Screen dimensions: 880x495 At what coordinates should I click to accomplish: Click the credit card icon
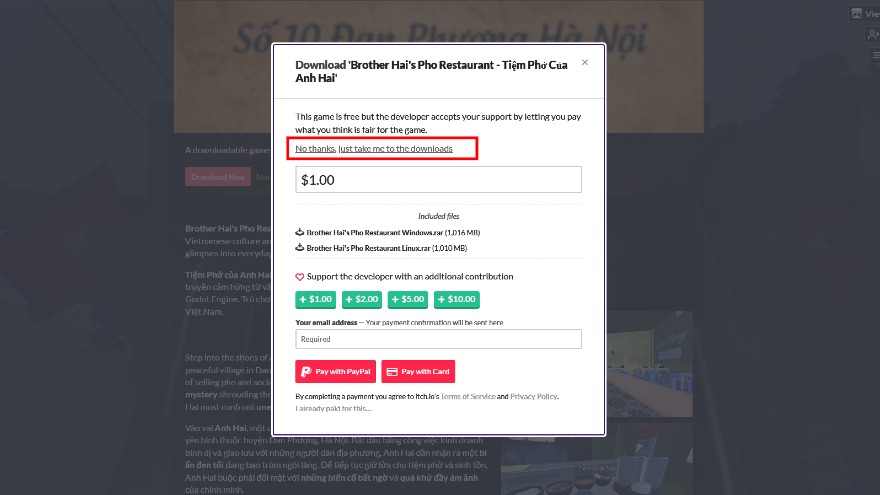(x=393, y=371)
